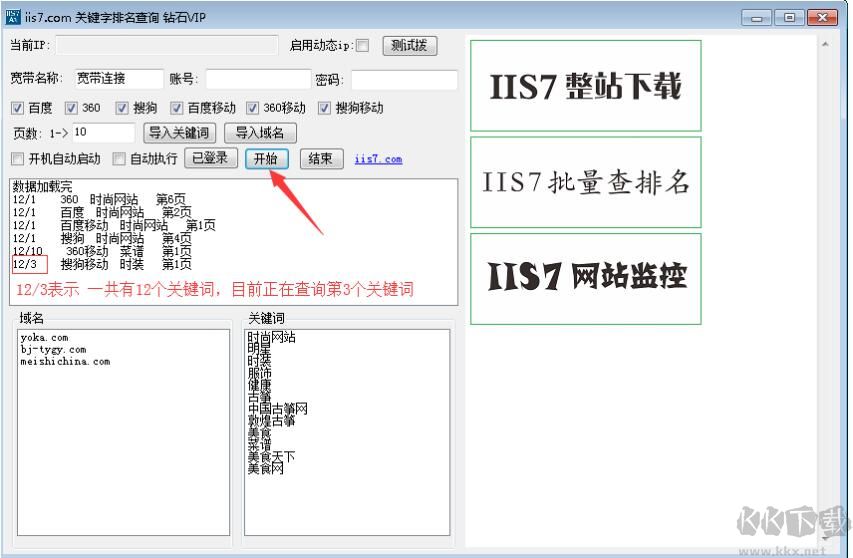Toggle the 360移动 checkbox

(x=252, y=108)
